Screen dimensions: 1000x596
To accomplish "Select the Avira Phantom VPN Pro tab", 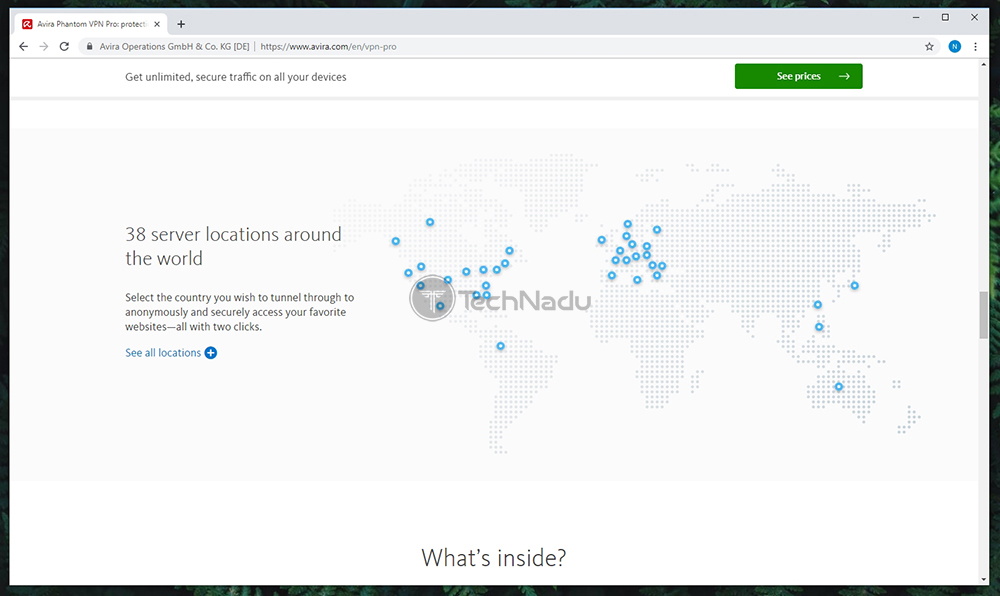I will (x=91, y=24).
